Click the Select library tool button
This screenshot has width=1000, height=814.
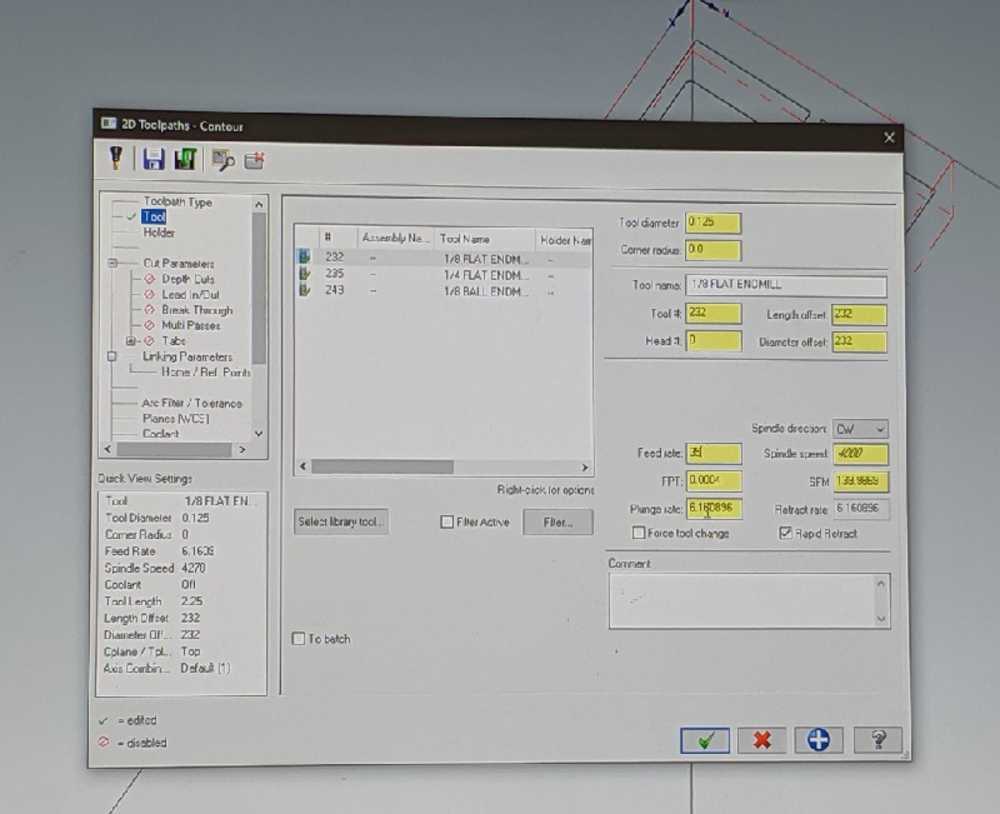click(341, 522)
